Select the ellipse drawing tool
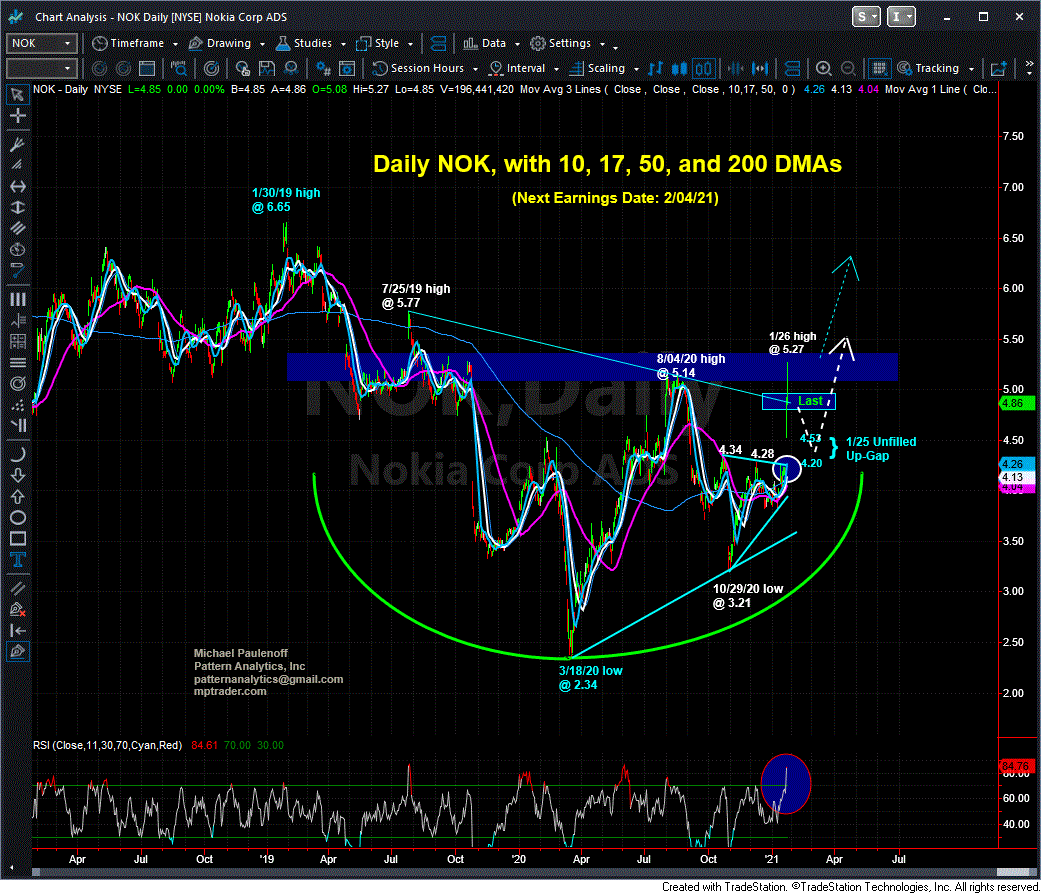Screen dimensions: 1041x893 tap(17, 517)
